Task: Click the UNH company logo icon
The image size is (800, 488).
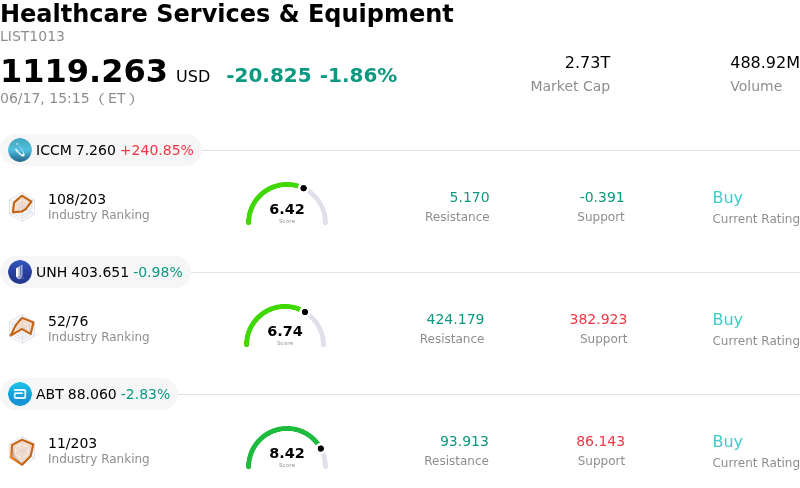Action: pos(20,272)
